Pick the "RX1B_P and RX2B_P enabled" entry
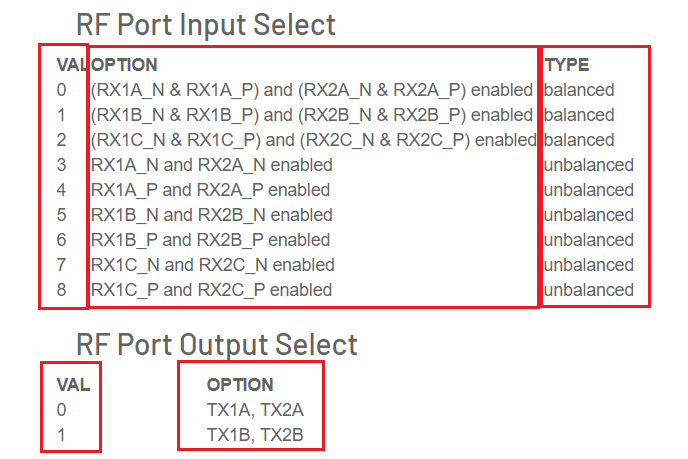 click(210, 240)
